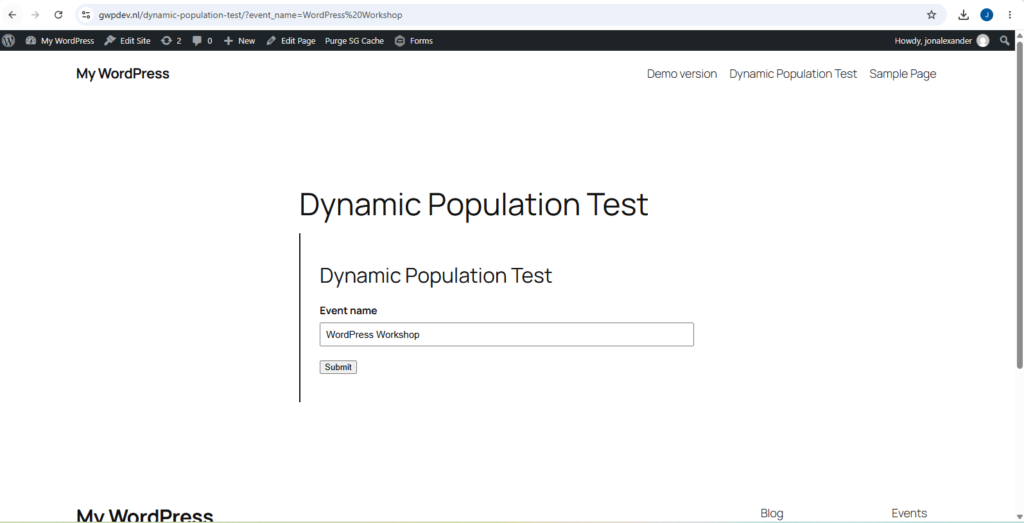Click the browser address bar URL
Image resolution: width=1024 pixels, height=523 pixels.
pos(250,14)
